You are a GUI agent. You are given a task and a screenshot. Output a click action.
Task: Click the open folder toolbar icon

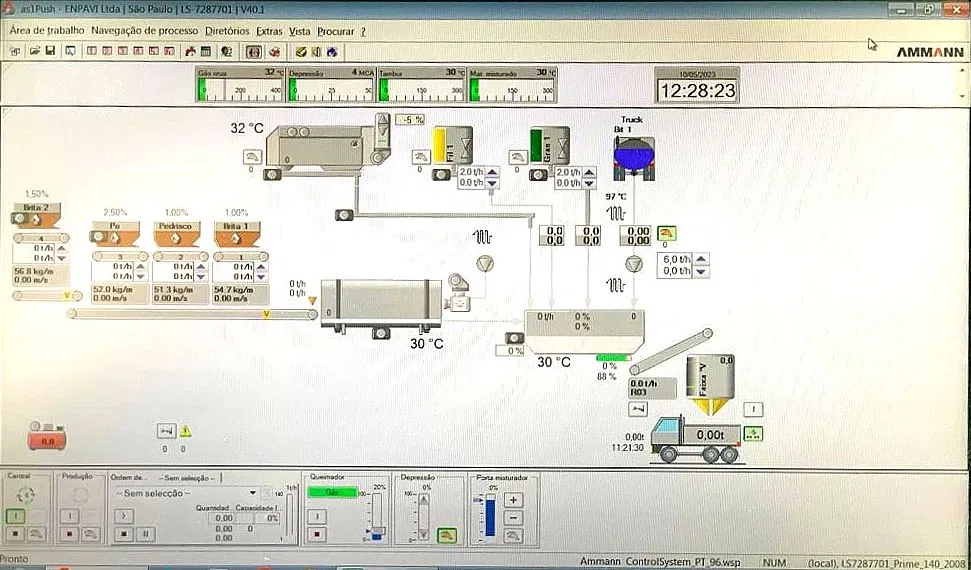tap(34, 51)
